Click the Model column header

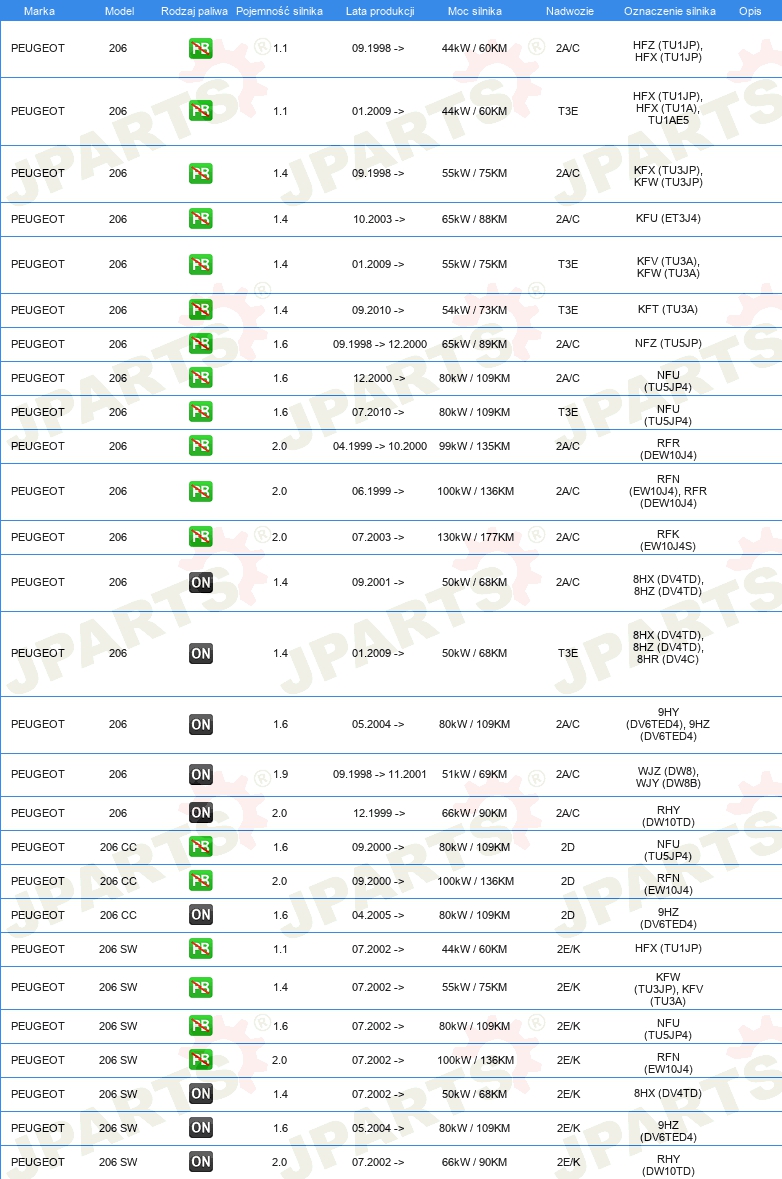tap(120, 11)
